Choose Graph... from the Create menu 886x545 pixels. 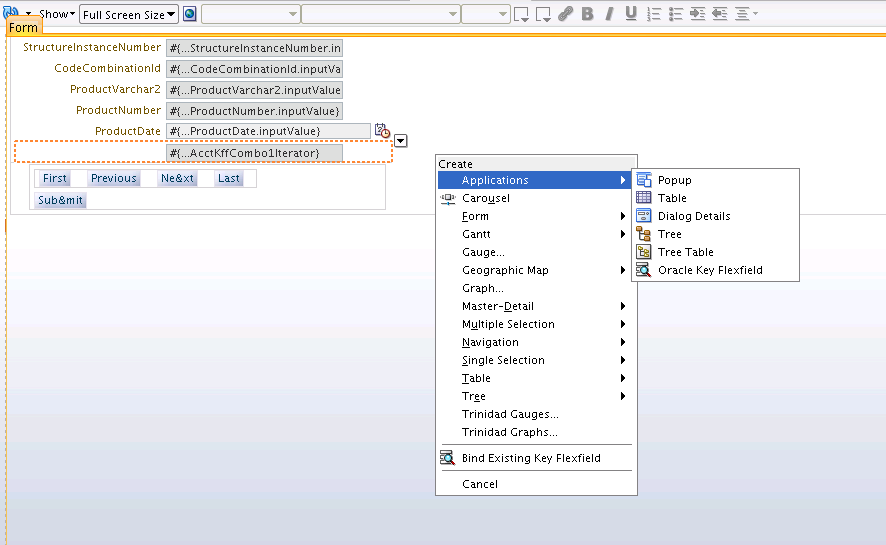pos(534,289)
